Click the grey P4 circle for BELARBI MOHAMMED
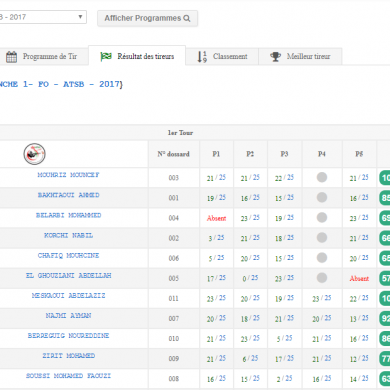Screen dimensions: 390x390 pos(322,218)
